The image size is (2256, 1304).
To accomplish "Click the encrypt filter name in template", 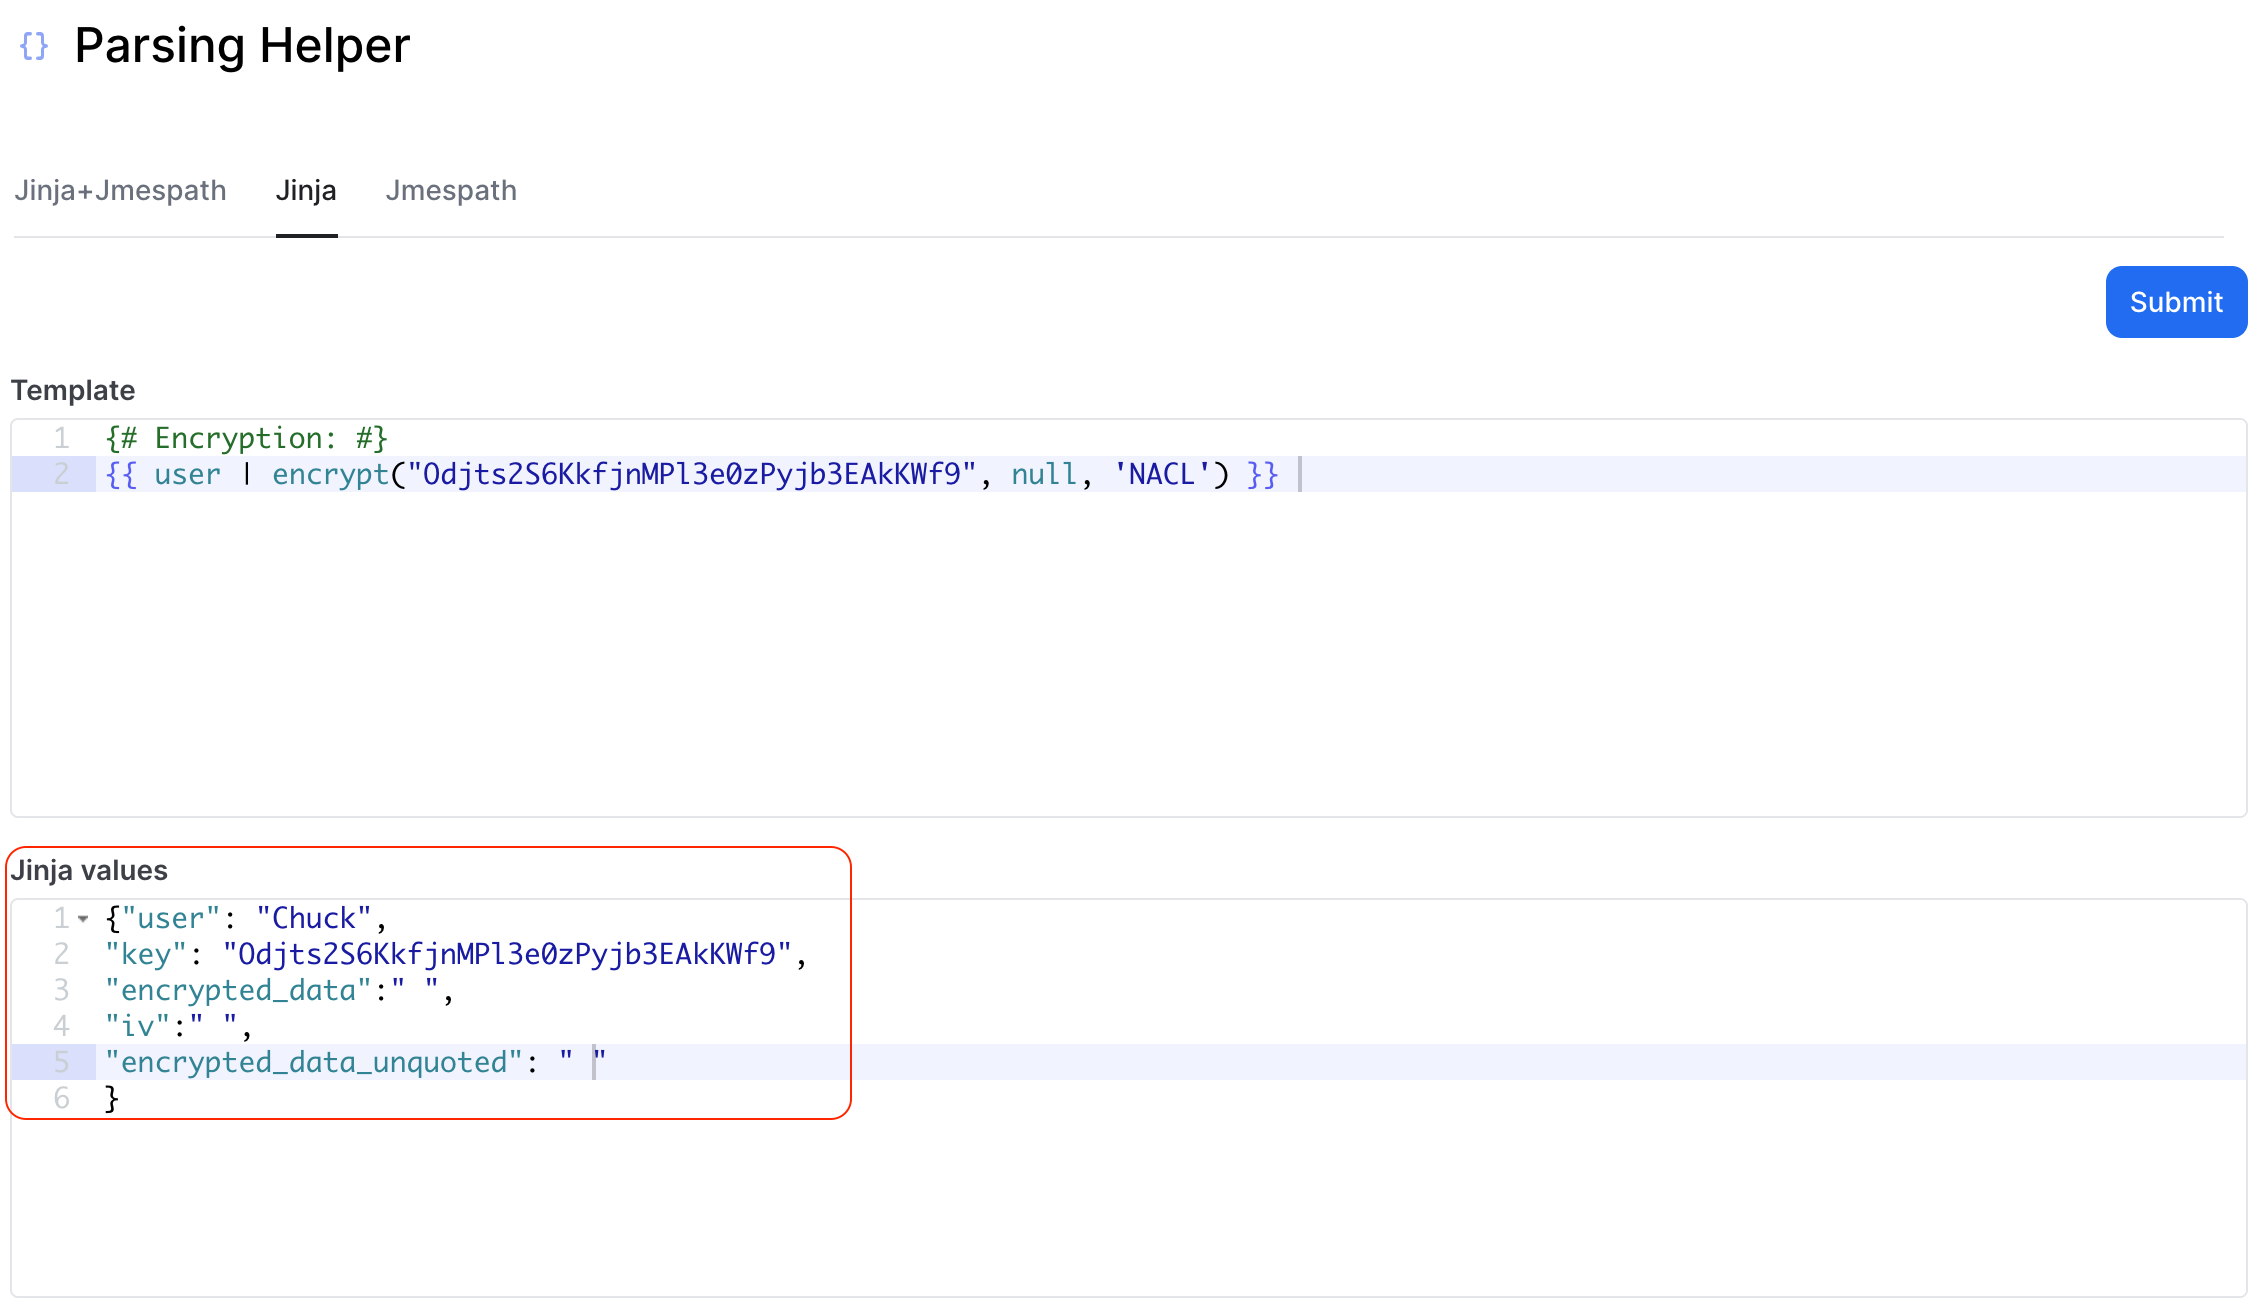I will 330,474.
